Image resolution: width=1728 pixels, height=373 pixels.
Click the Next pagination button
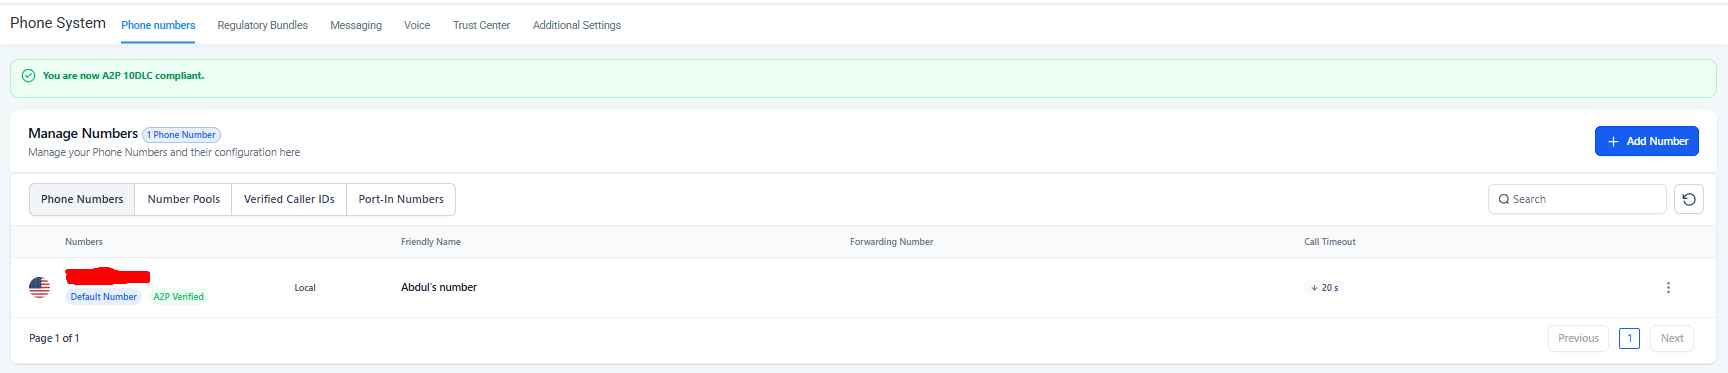click(1672, 338)
